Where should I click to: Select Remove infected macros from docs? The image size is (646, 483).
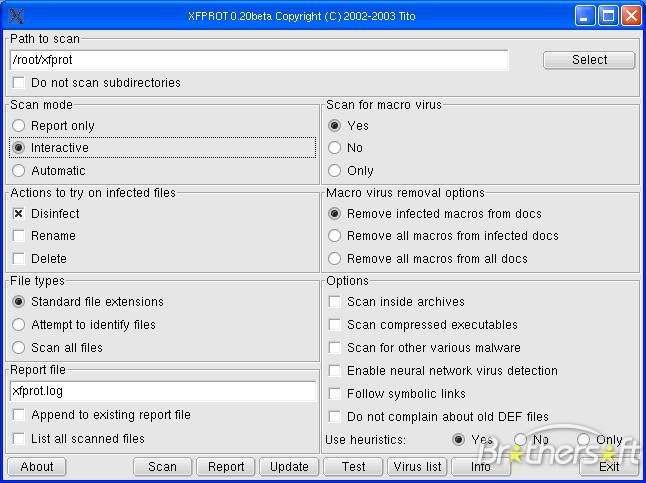(x=335, y=213)
